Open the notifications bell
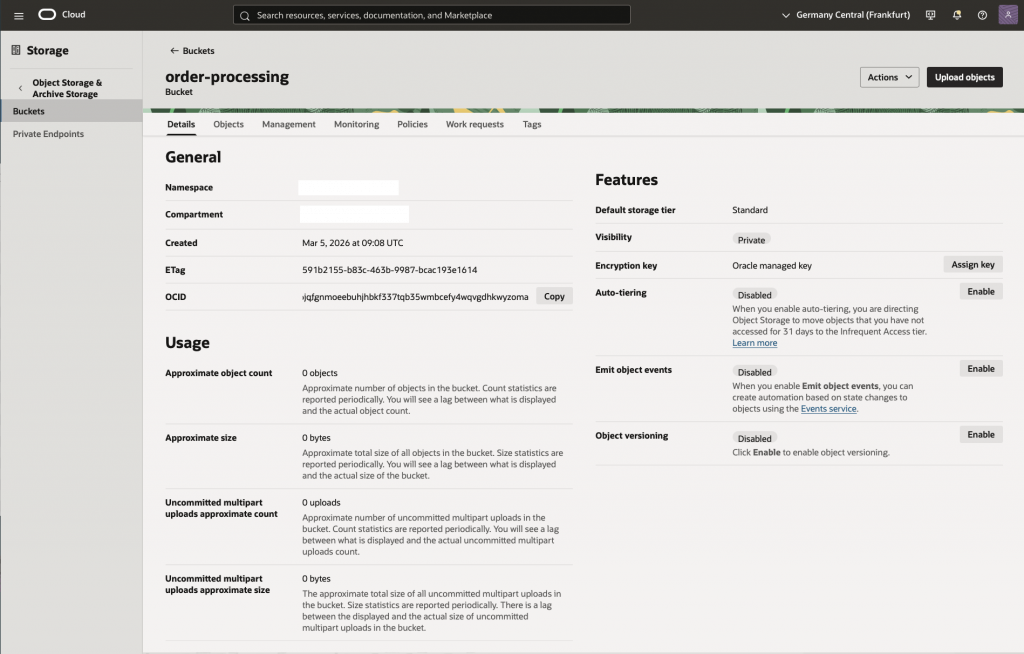This screenshot has height=654, width=1024. pyautogui.click(x=956, y=15)
